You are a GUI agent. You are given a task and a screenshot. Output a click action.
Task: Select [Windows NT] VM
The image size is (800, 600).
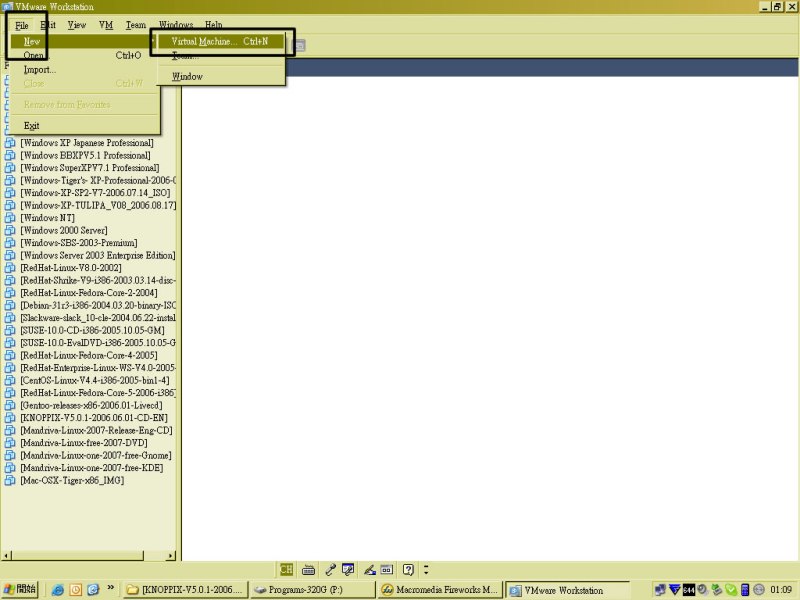tap(47, 218)
